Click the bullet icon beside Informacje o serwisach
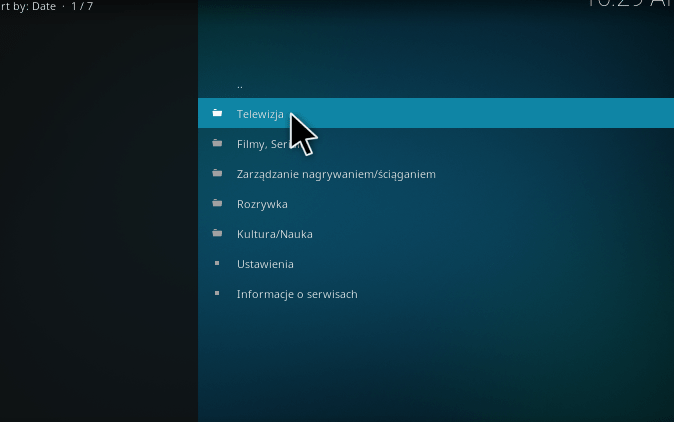 tap(217, 294)
